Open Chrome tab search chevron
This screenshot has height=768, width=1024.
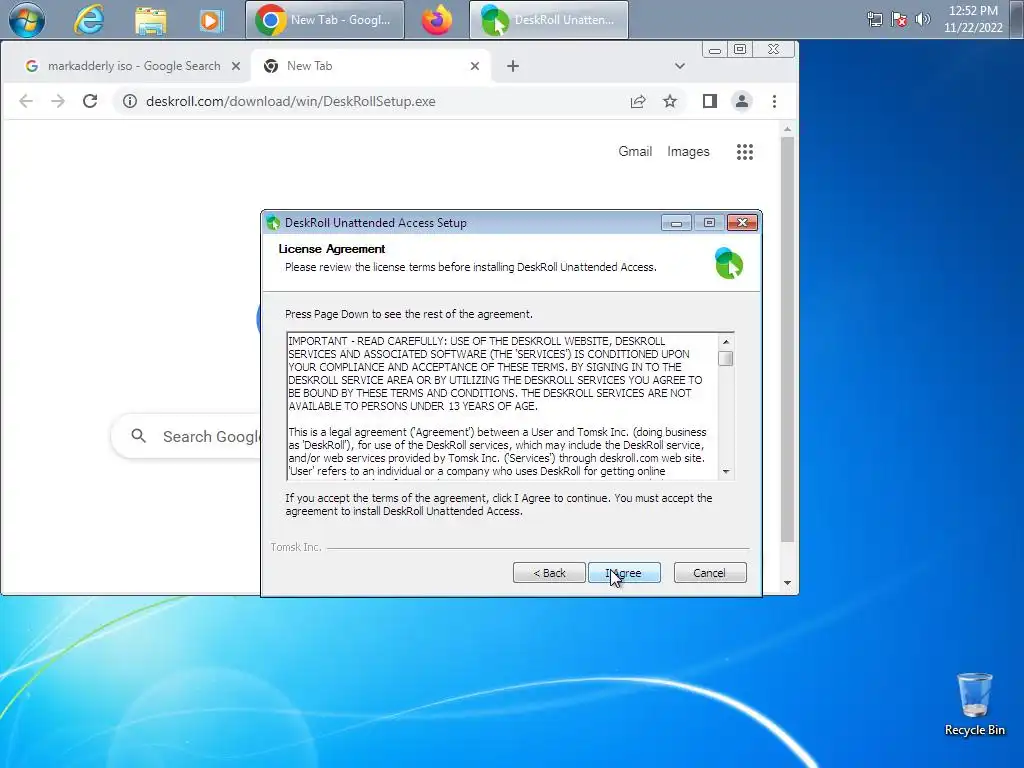click(680, 66)
